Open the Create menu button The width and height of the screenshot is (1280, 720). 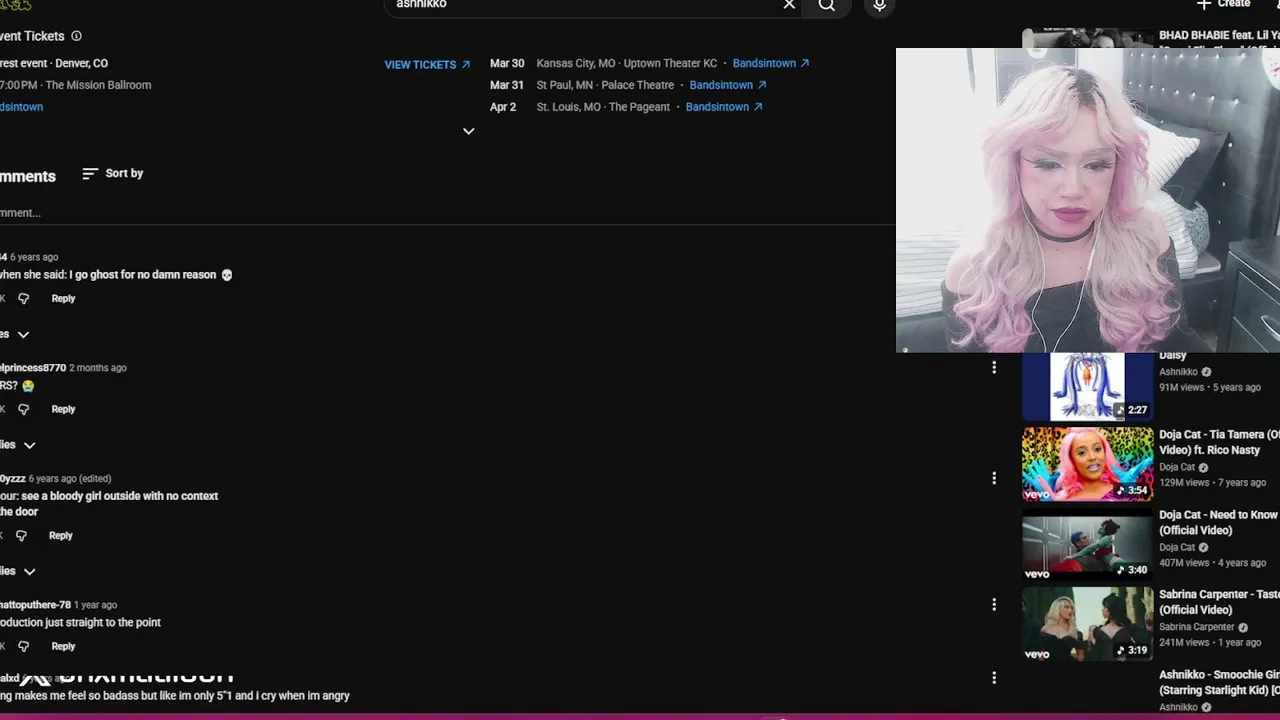(x=1224, y=4)
